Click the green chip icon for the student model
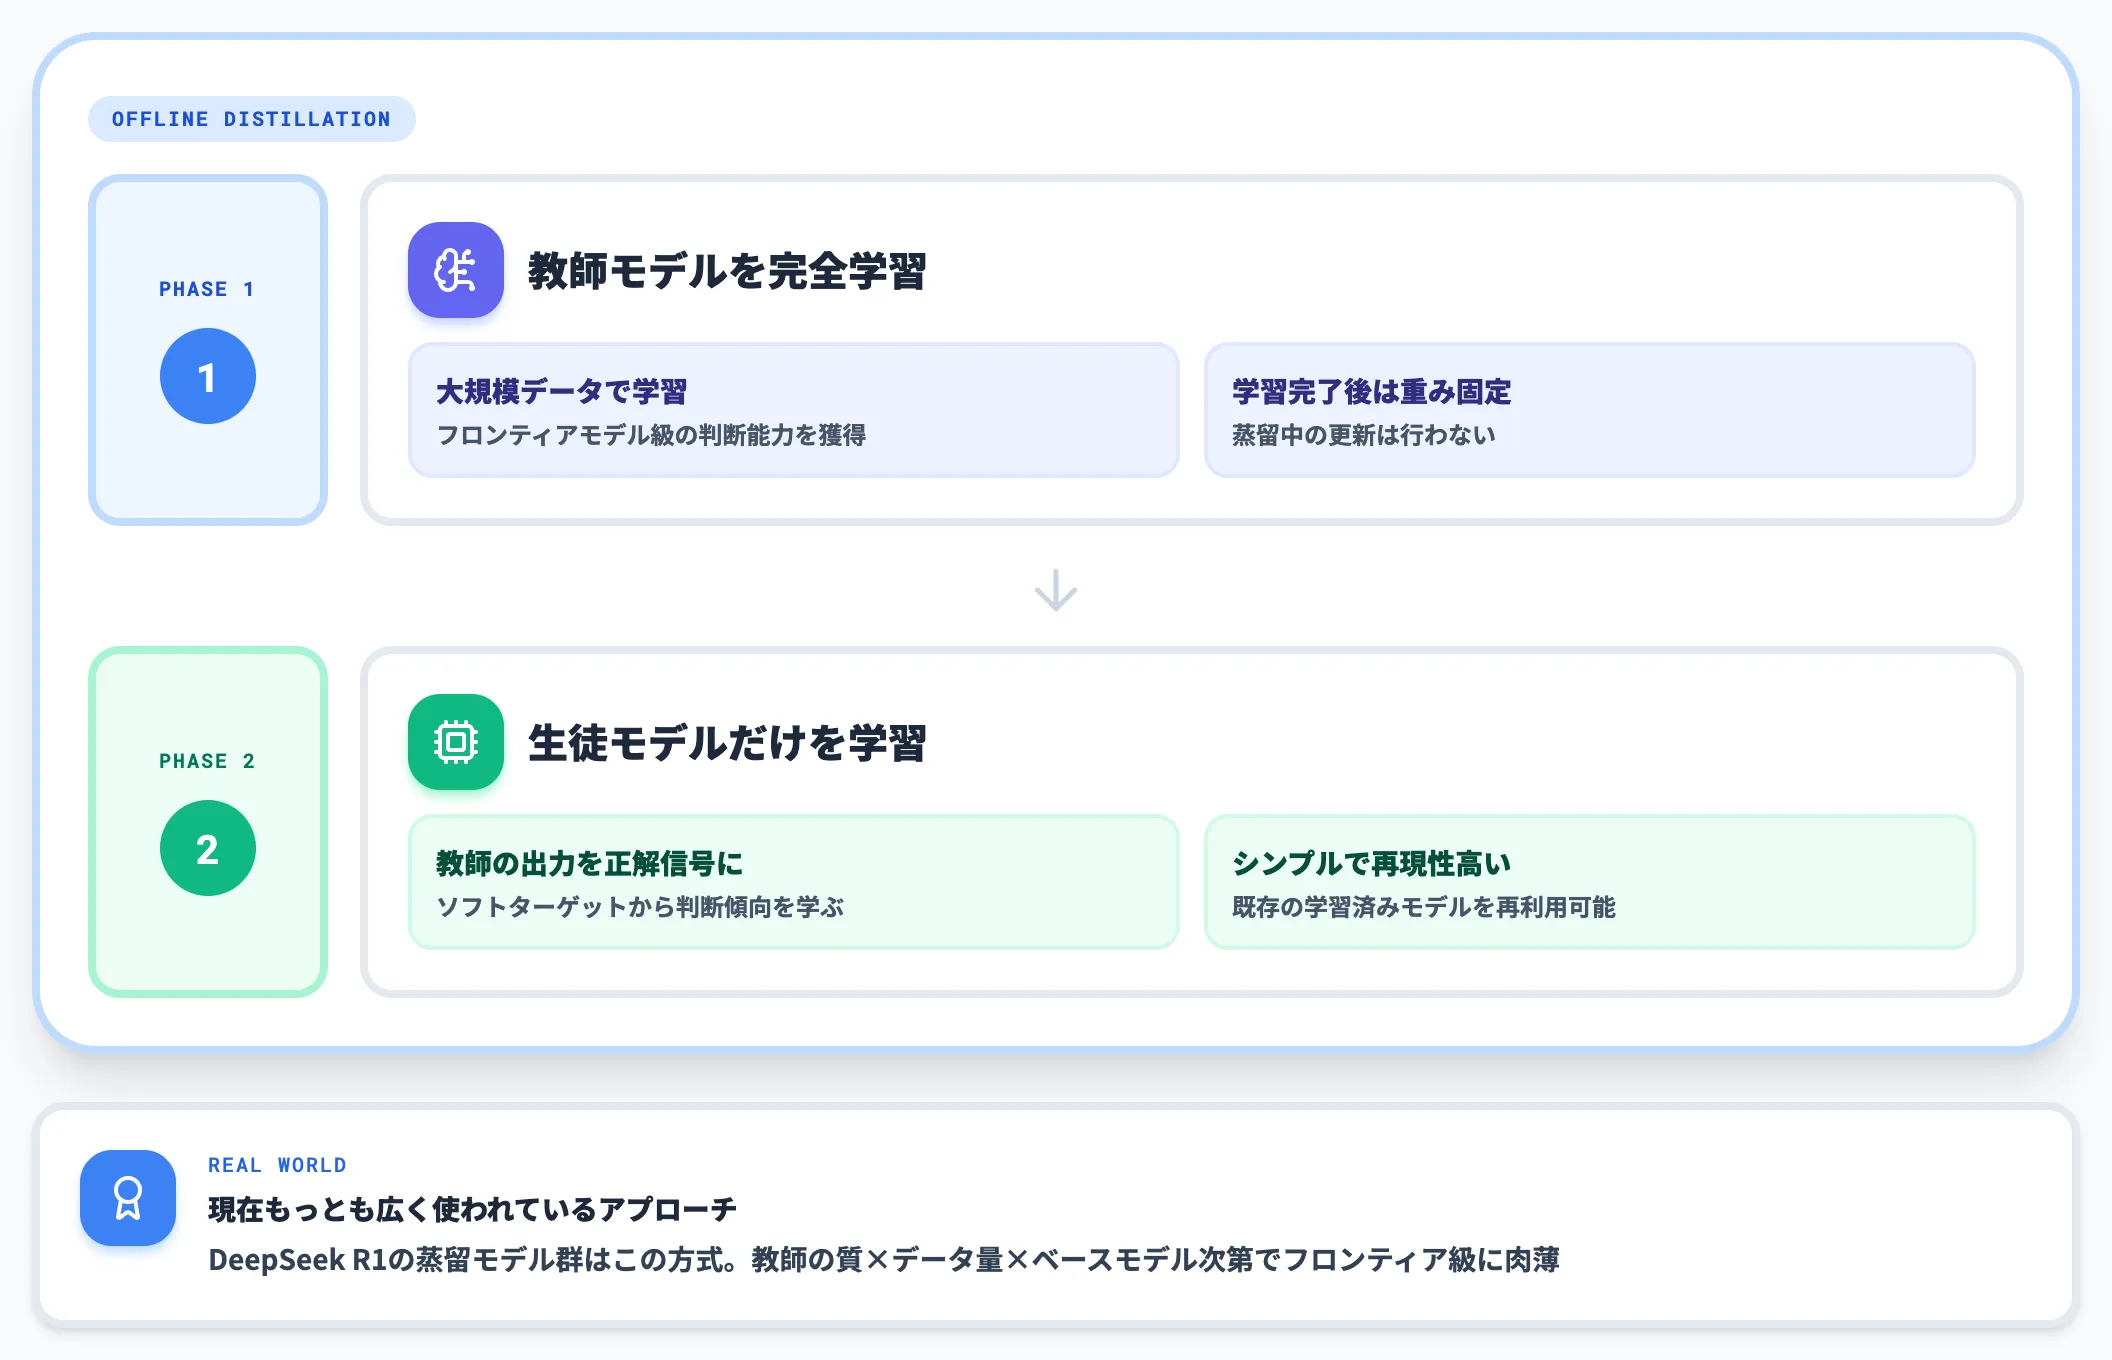 (456, 742)
